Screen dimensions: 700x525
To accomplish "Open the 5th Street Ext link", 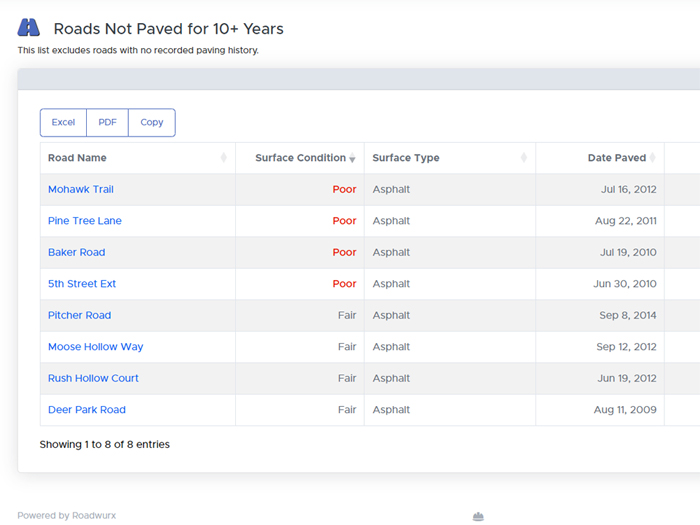I will [82, 284].
